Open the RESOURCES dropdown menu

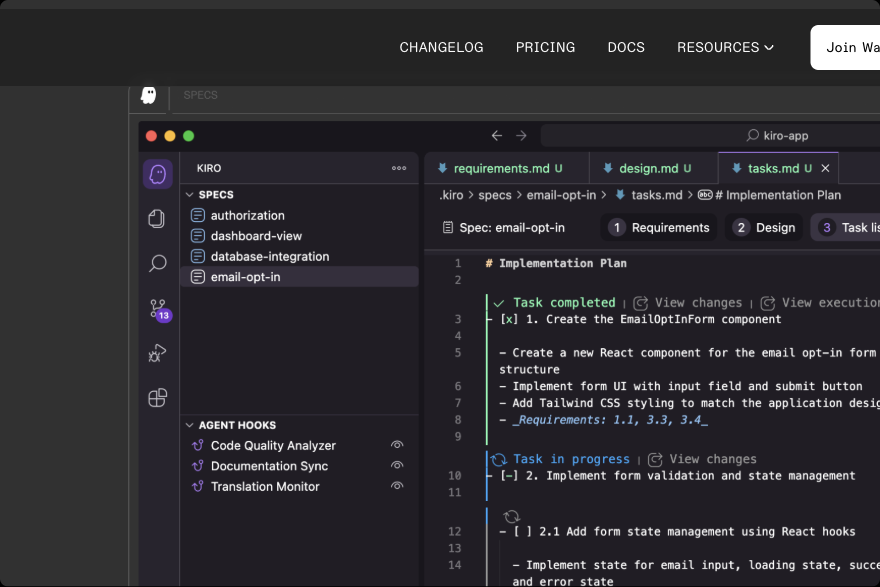point(725,47)
